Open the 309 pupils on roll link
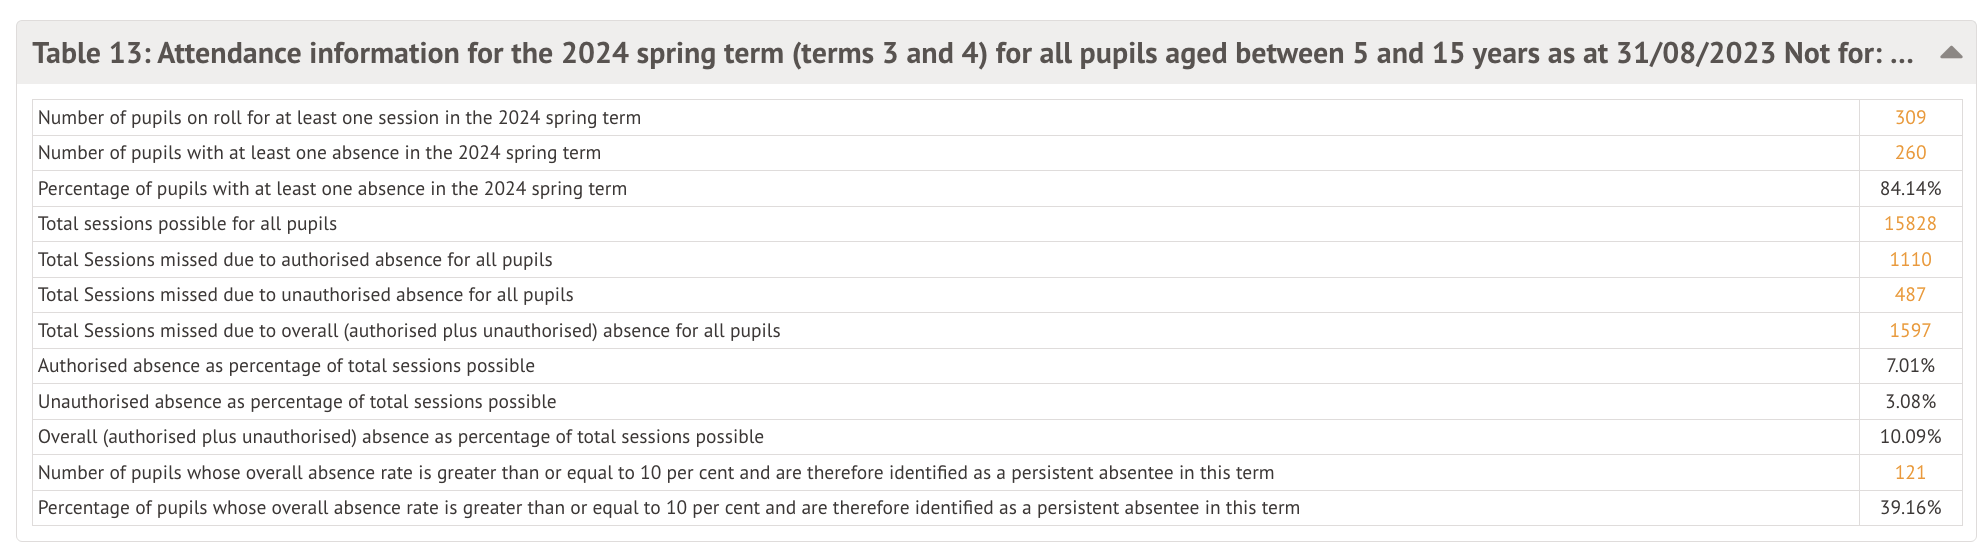The width and height of the screenshot is (1984, 544). pyautogui.click(x=1910, y=118)
